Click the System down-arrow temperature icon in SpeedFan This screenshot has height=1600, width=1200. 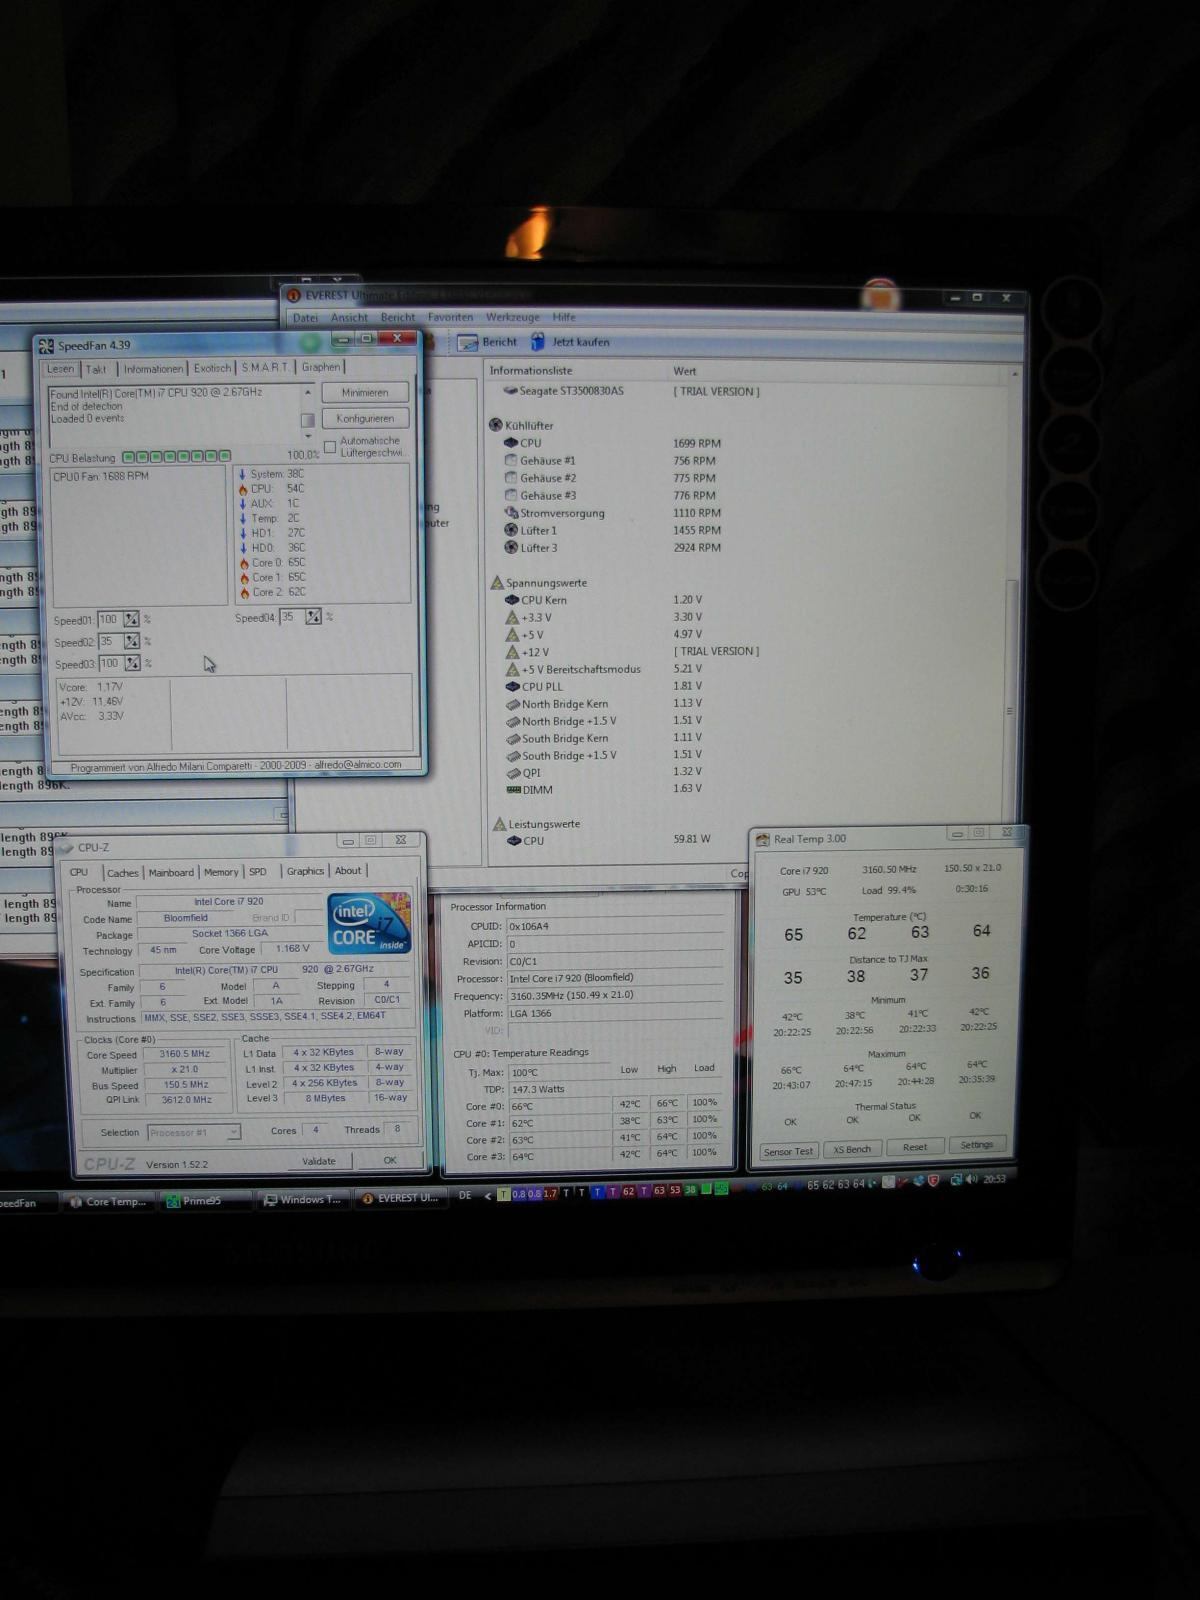click(x=242, y=474)
